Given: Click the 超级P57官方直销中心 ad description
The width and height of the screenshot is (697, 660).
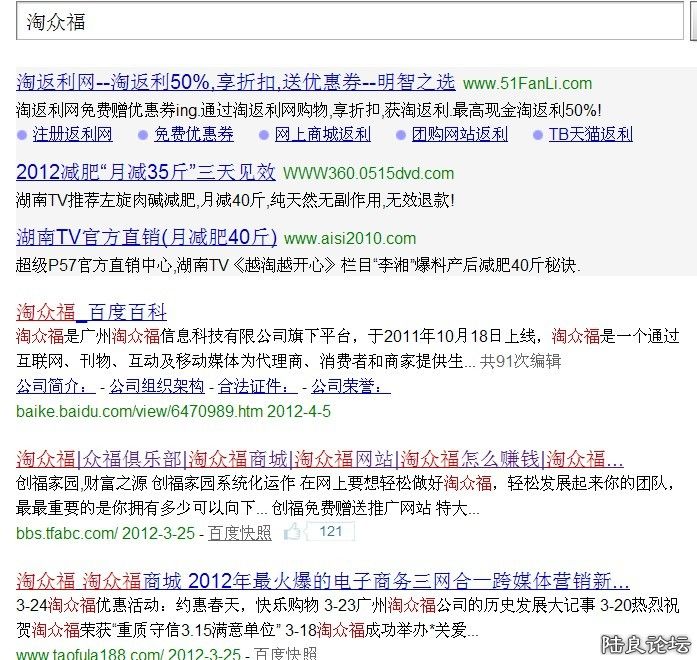Looking at the screenshot, I should click(x=298, y=265).
